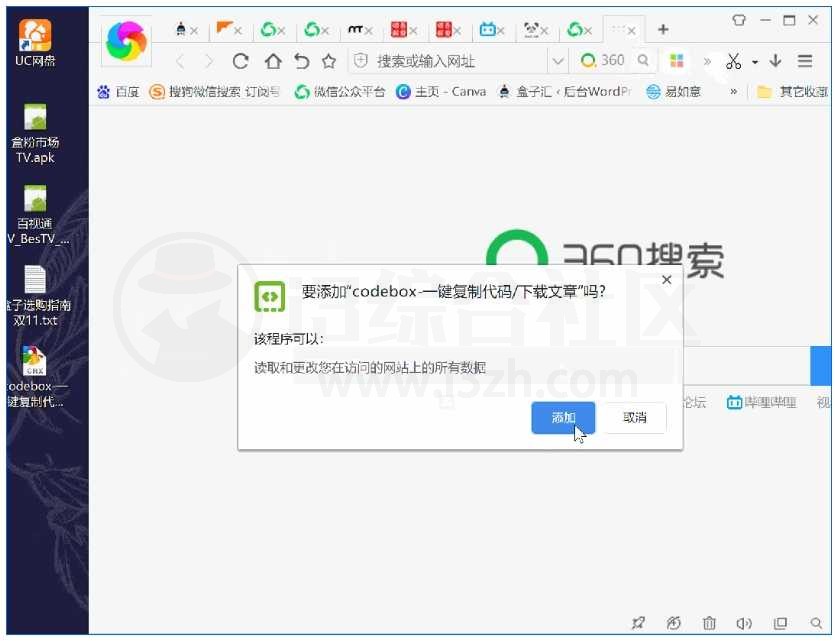
Task: Close the currently active blank tab
Action: [x=632, y=31]
